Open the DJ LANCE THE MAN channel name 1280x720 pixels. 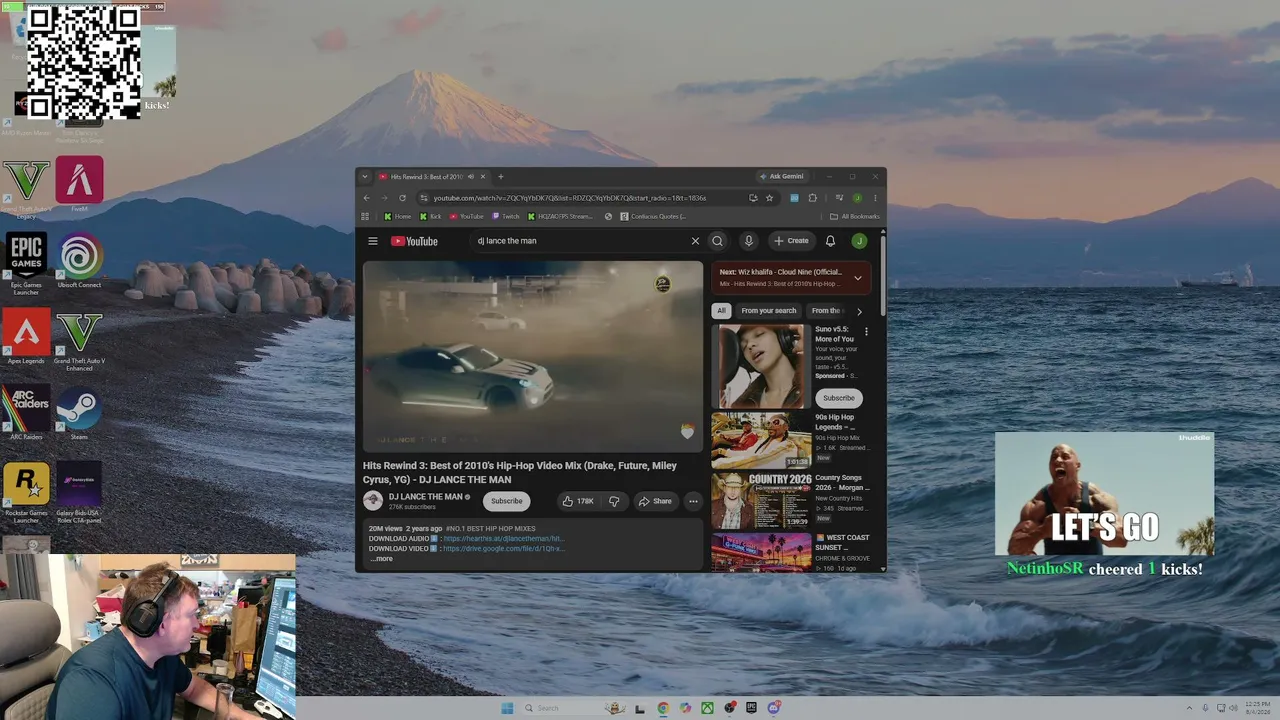click(x=425, y=497)
